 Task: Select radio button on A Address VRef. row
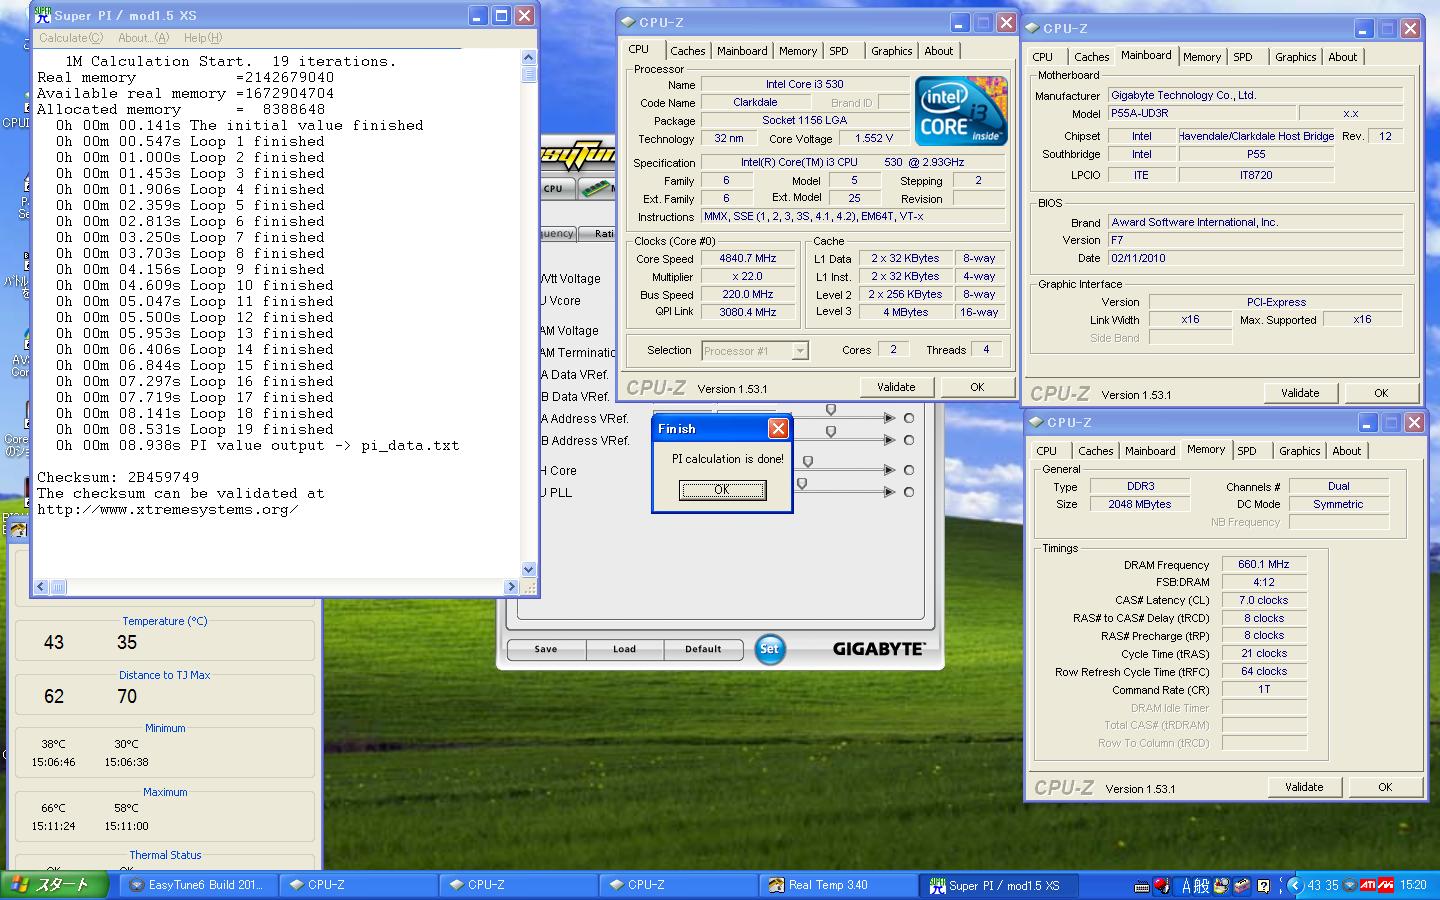click(909, 418)
